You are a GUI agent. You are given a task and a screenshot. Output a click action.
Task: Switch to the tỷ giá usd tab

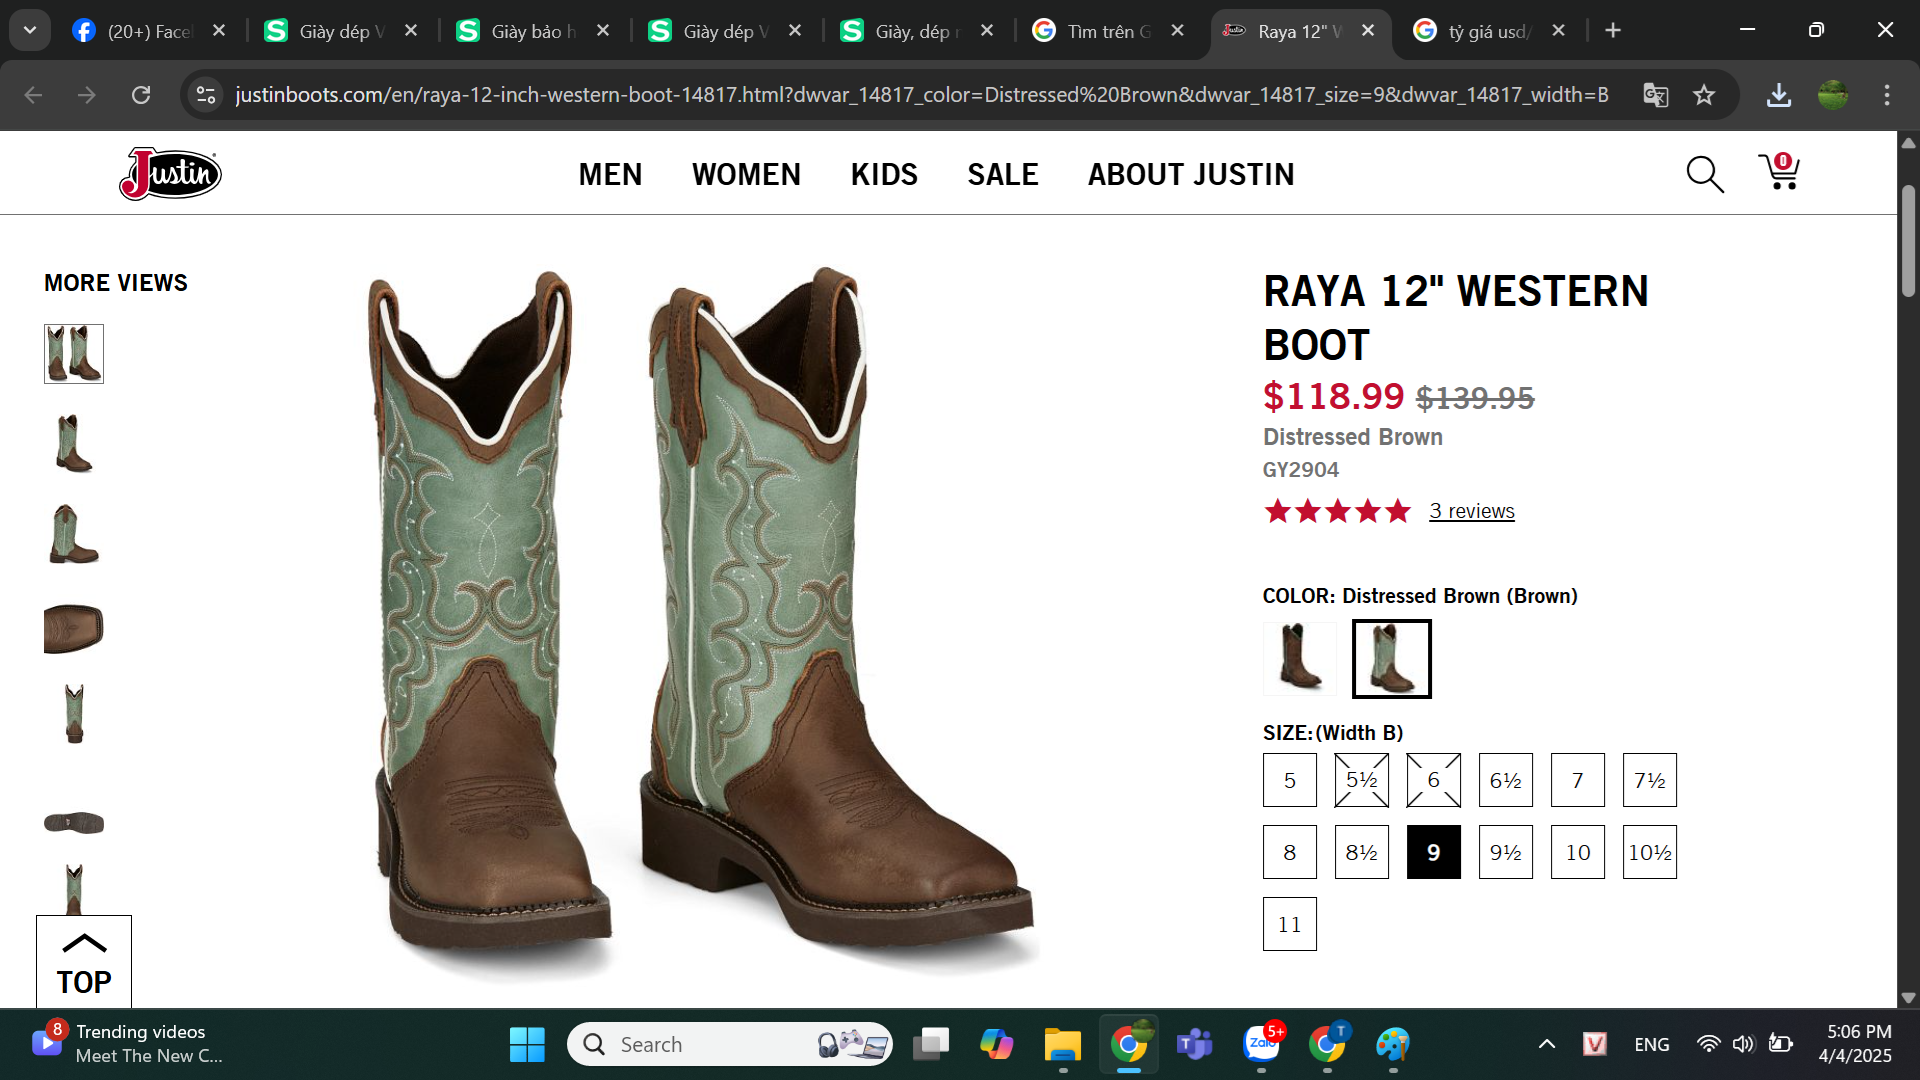pyautogui.click(x=1485, y=31)
